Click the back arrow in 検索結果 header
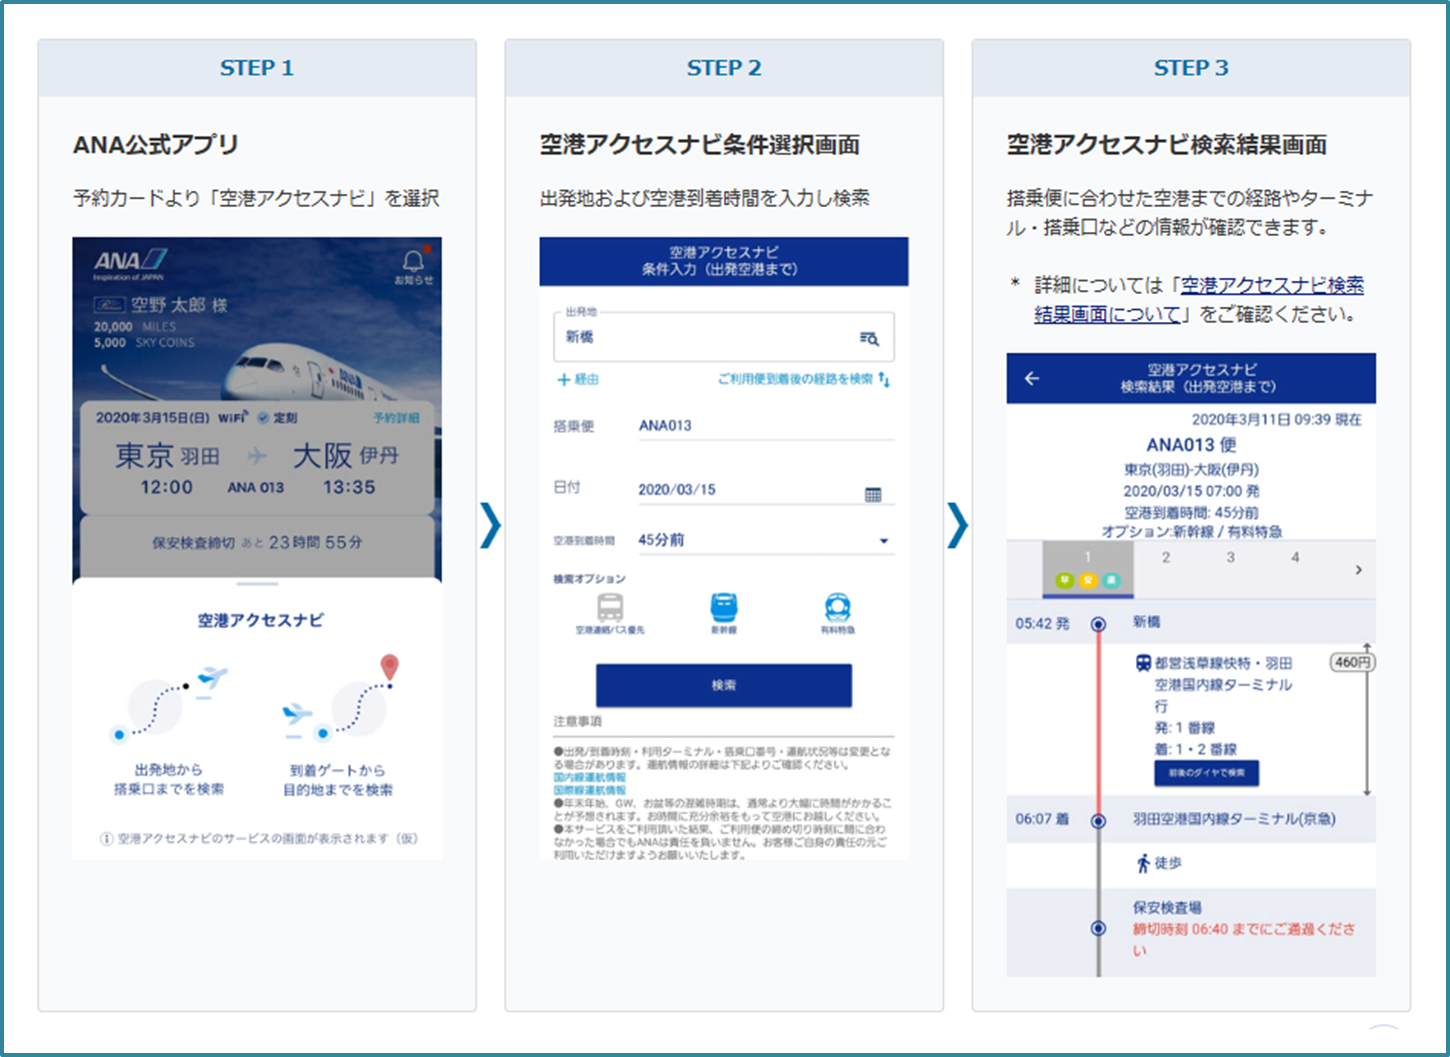The width and height of the screenshot is (1450, 1057). (x=1032, y=378)
